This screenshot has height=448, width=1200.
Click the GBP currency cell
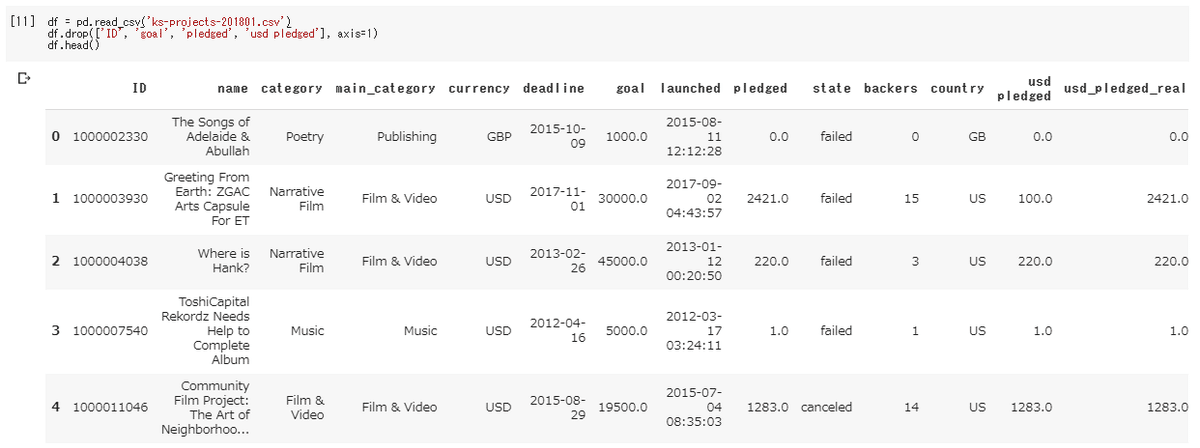[x=497, y=137]
